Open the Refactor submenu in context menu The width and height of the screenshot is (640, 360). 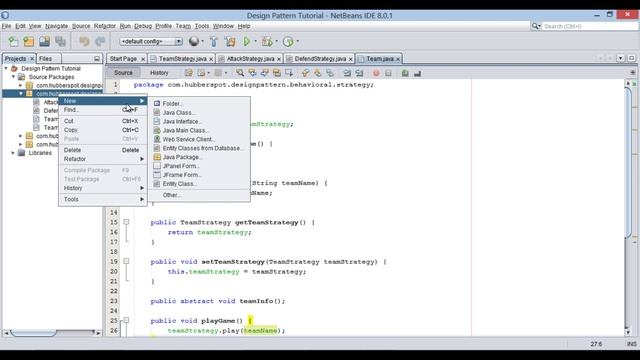coord(103,159)
